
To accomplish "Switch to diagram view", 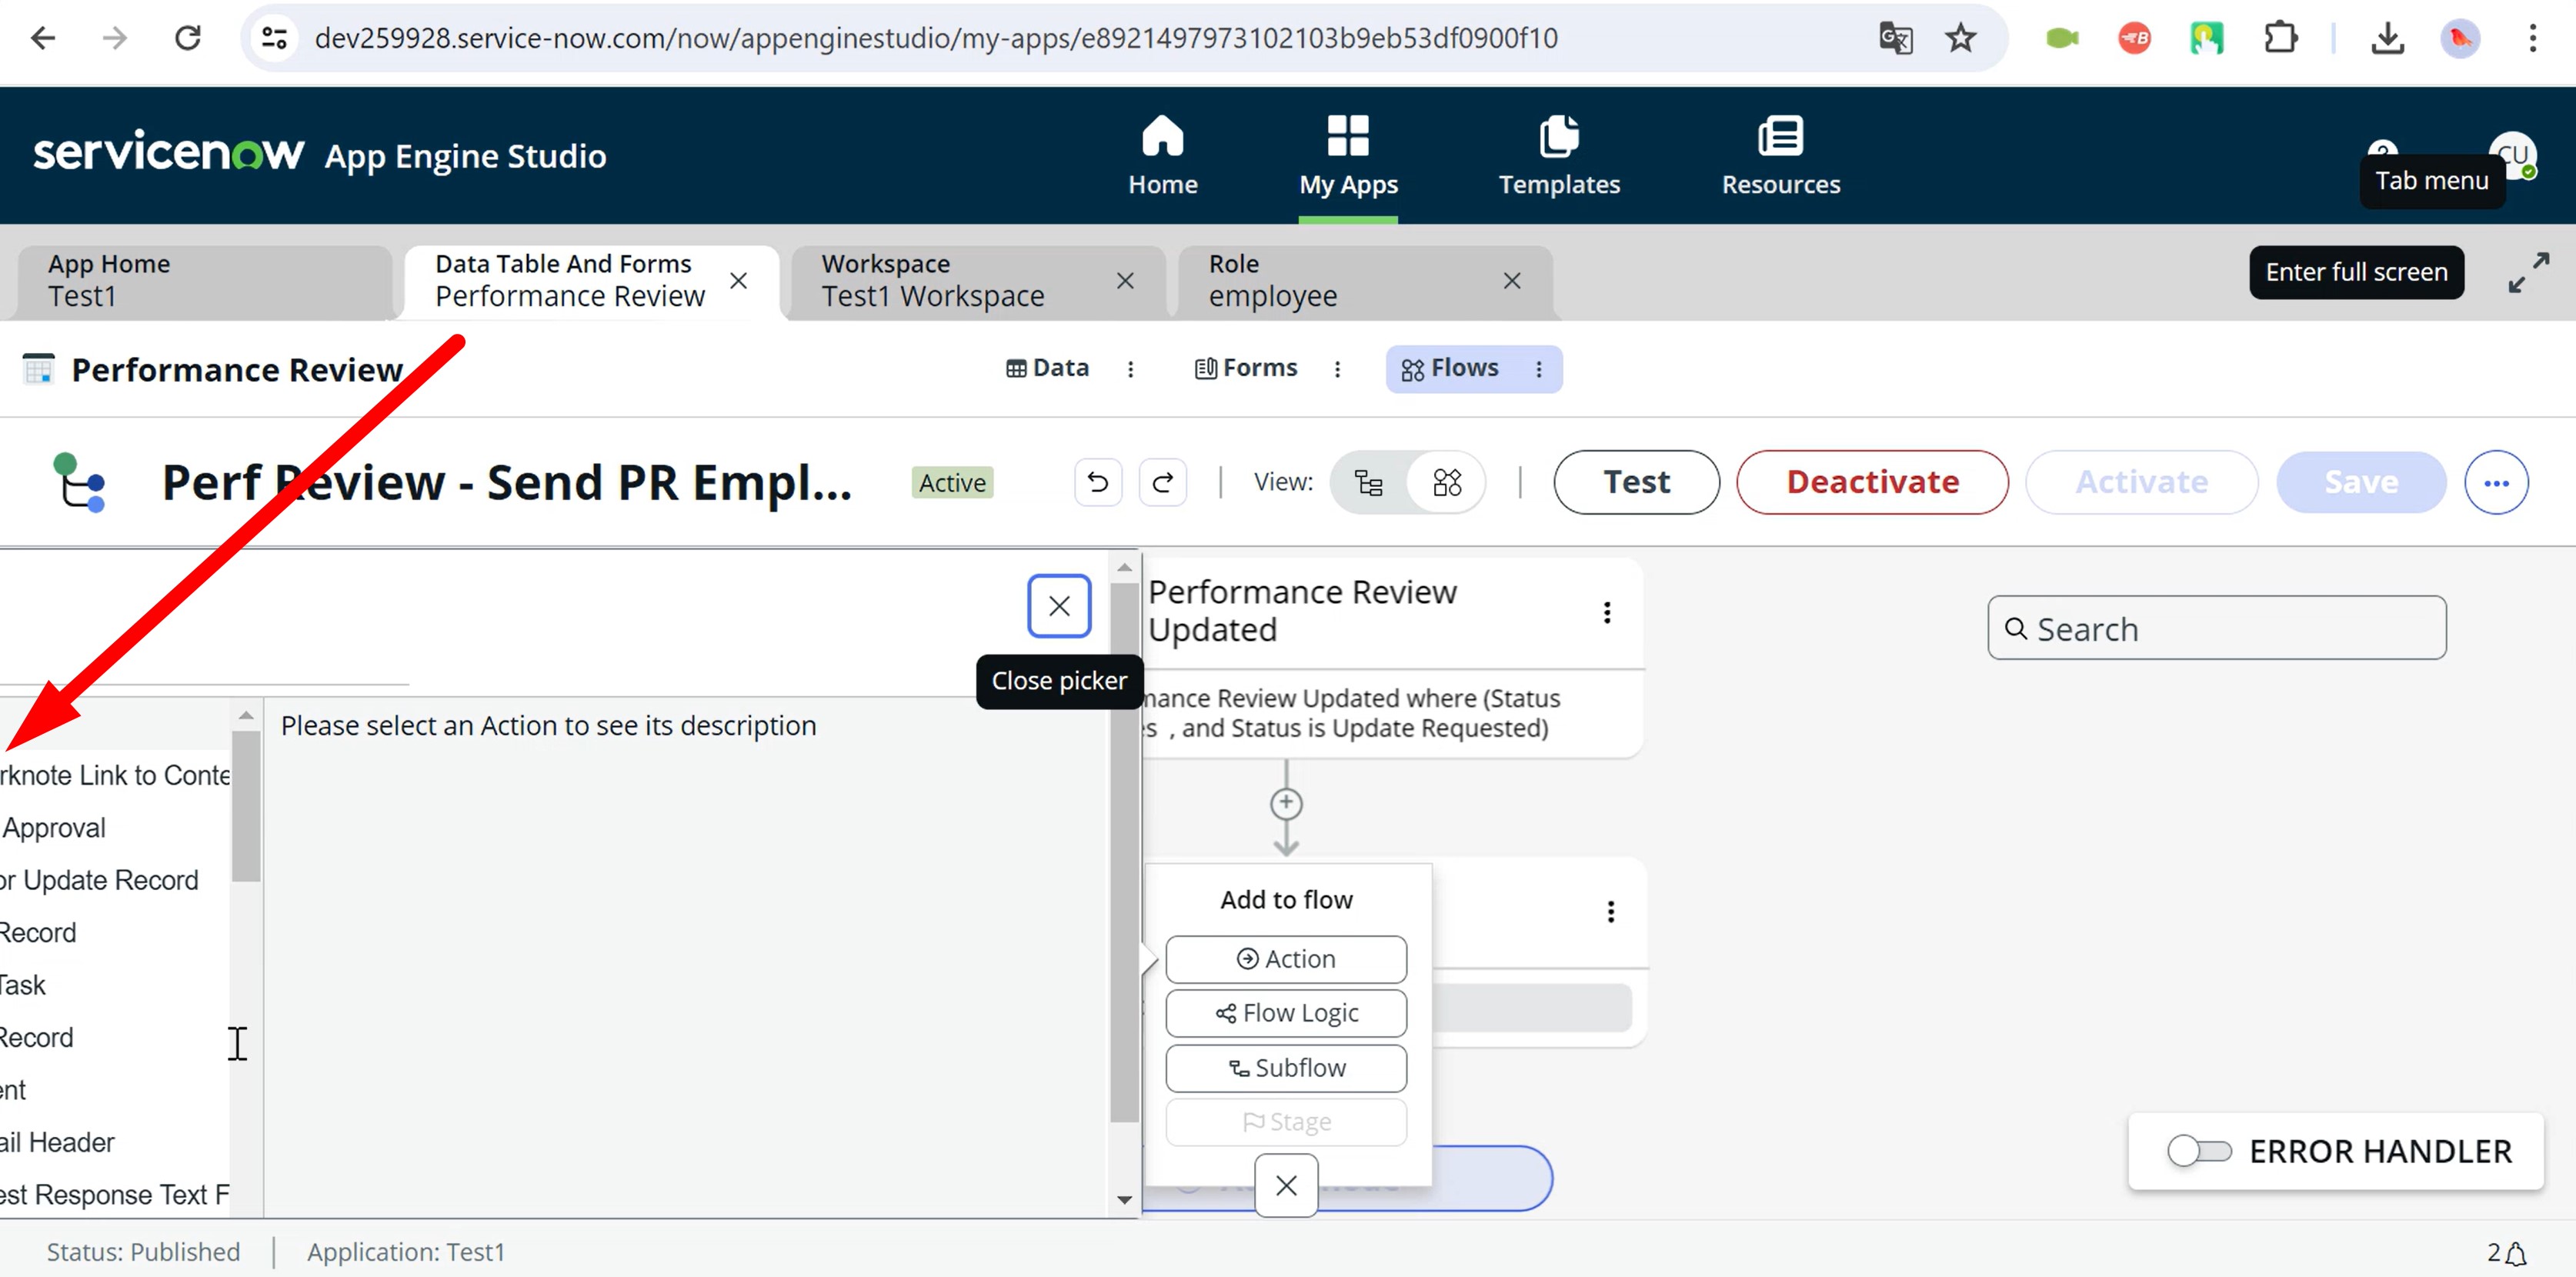I will (x=1446, y=482).
